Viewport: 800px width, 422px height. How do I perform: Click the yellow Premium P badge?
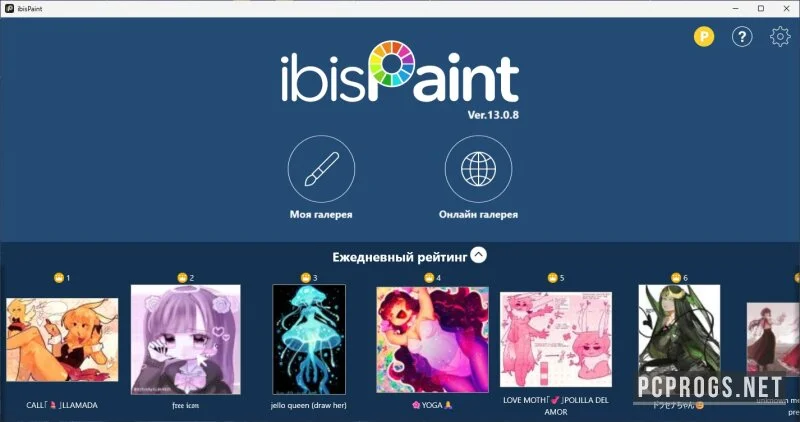(704, 37)
